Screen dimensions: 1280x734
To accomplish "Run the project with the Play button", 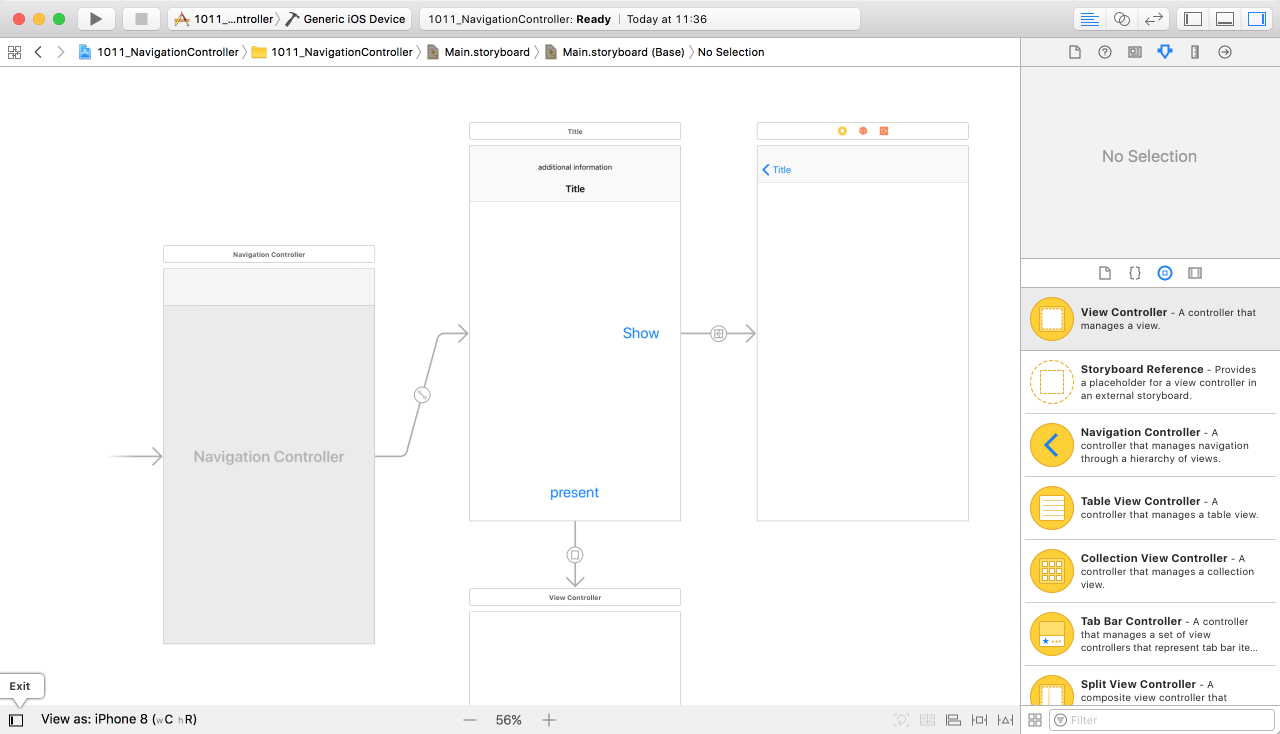I will pyautogui.click(x=96, y=19).
